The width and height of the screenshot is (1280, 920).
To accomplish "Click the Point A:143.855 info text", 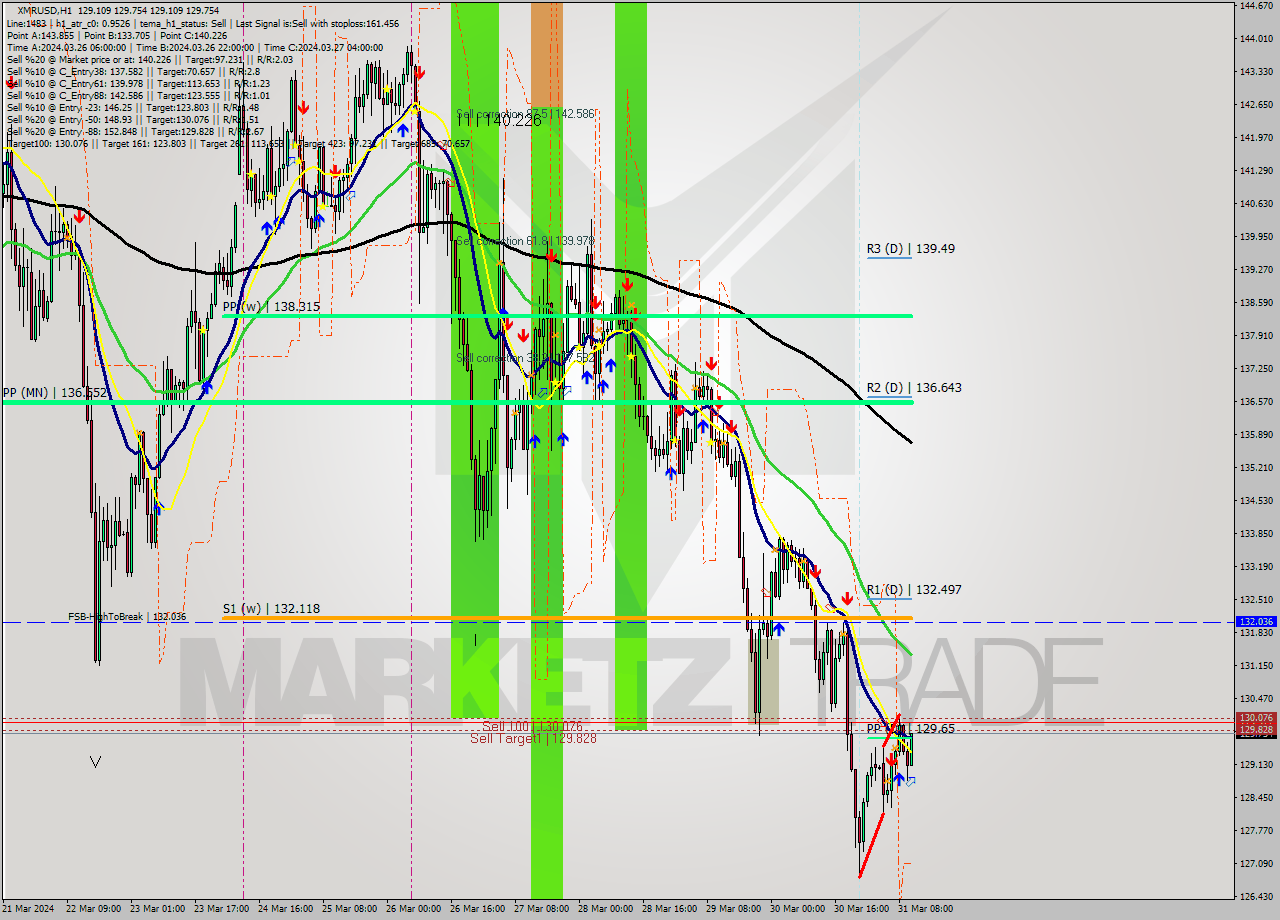I will (40, 35).
